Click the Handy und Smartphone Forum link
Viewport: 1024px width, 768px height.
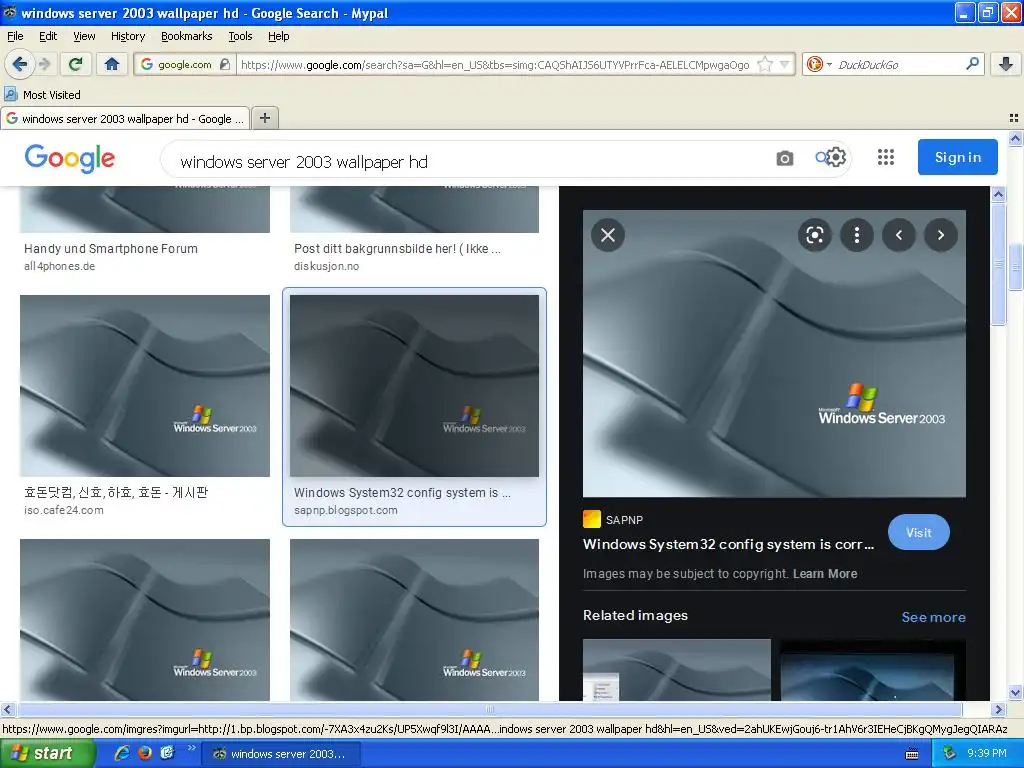coord(110,248)
